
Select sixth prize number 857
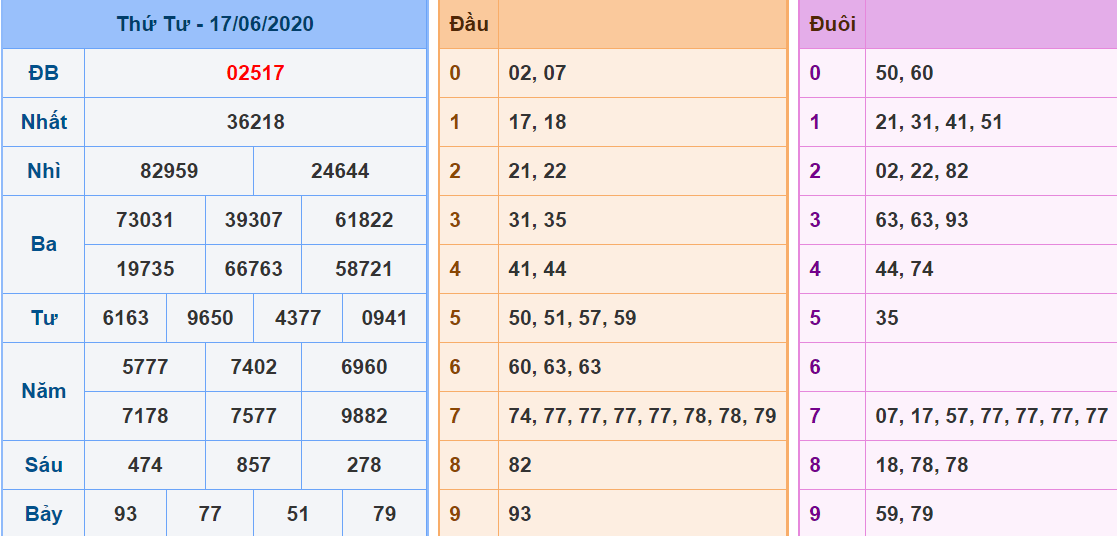(x=253, y=465)
